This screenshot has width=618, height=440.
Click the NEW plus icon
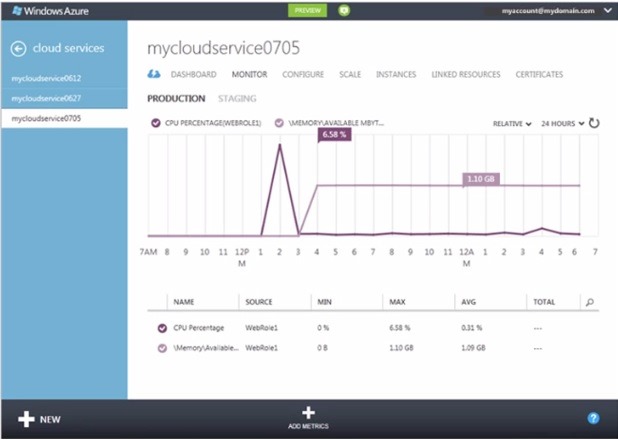coord(26,419)
